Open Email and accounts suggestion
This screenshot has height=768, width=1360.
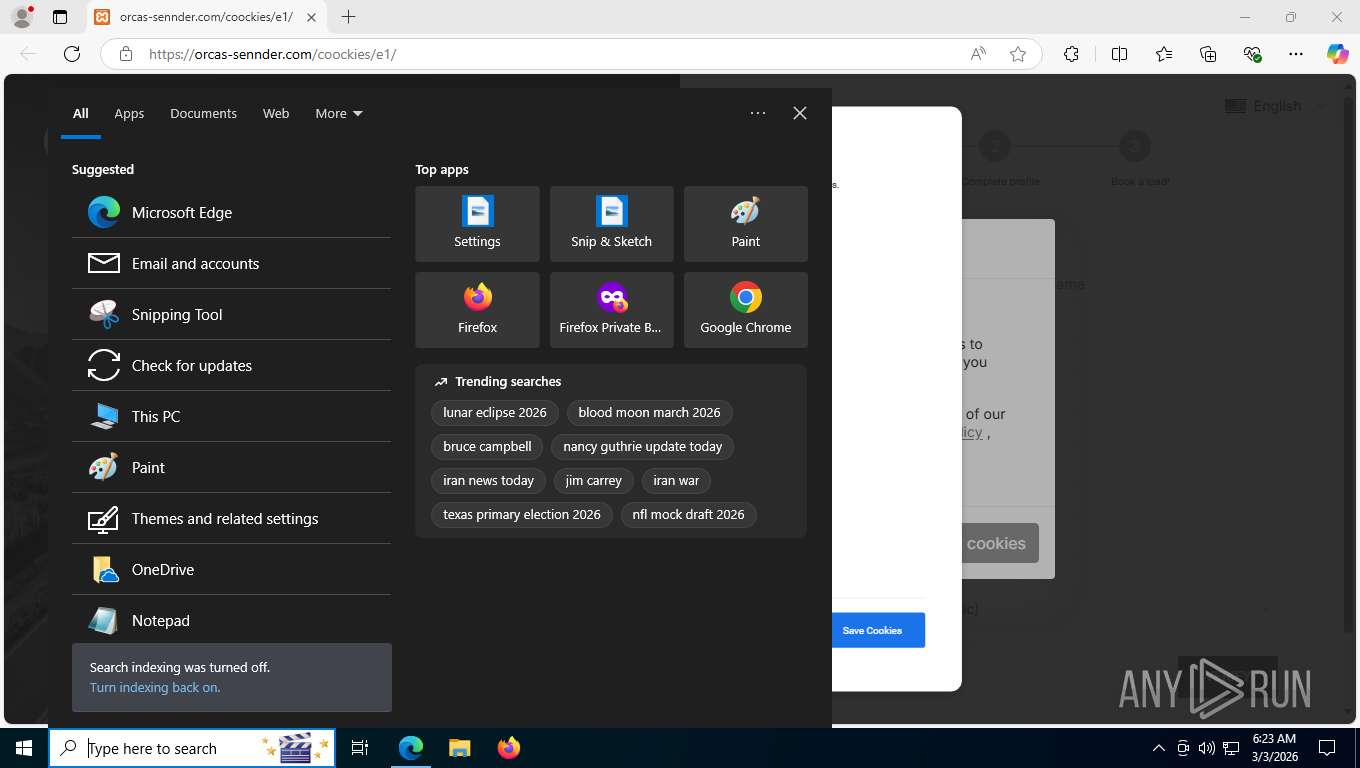point(231,263)
